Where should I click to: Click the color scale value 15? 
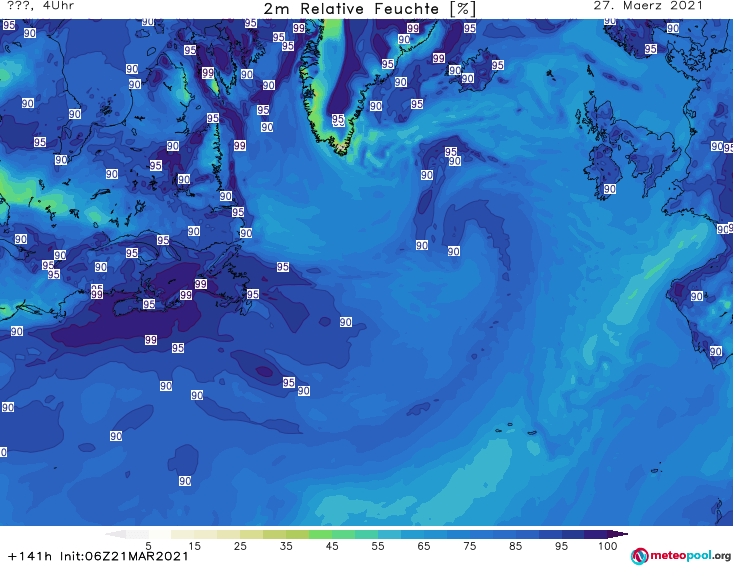point(194,546)
